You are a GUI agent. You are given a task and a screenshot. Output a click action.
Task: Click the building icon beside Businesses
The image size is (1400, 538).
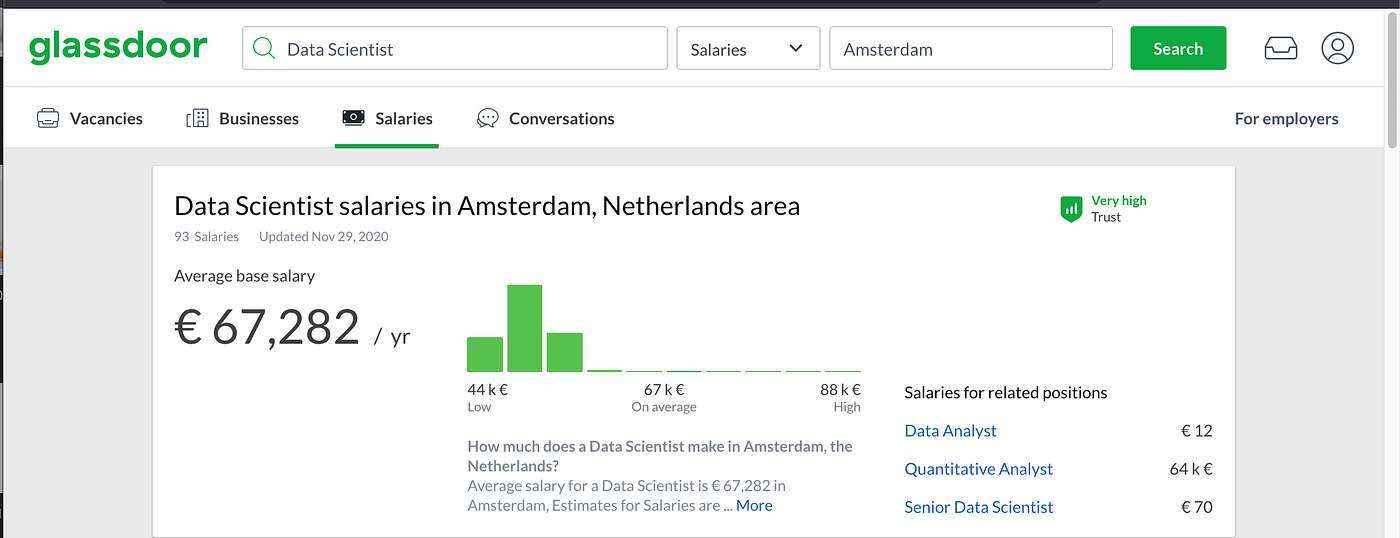pyautogui.click(x=197, y=118)
